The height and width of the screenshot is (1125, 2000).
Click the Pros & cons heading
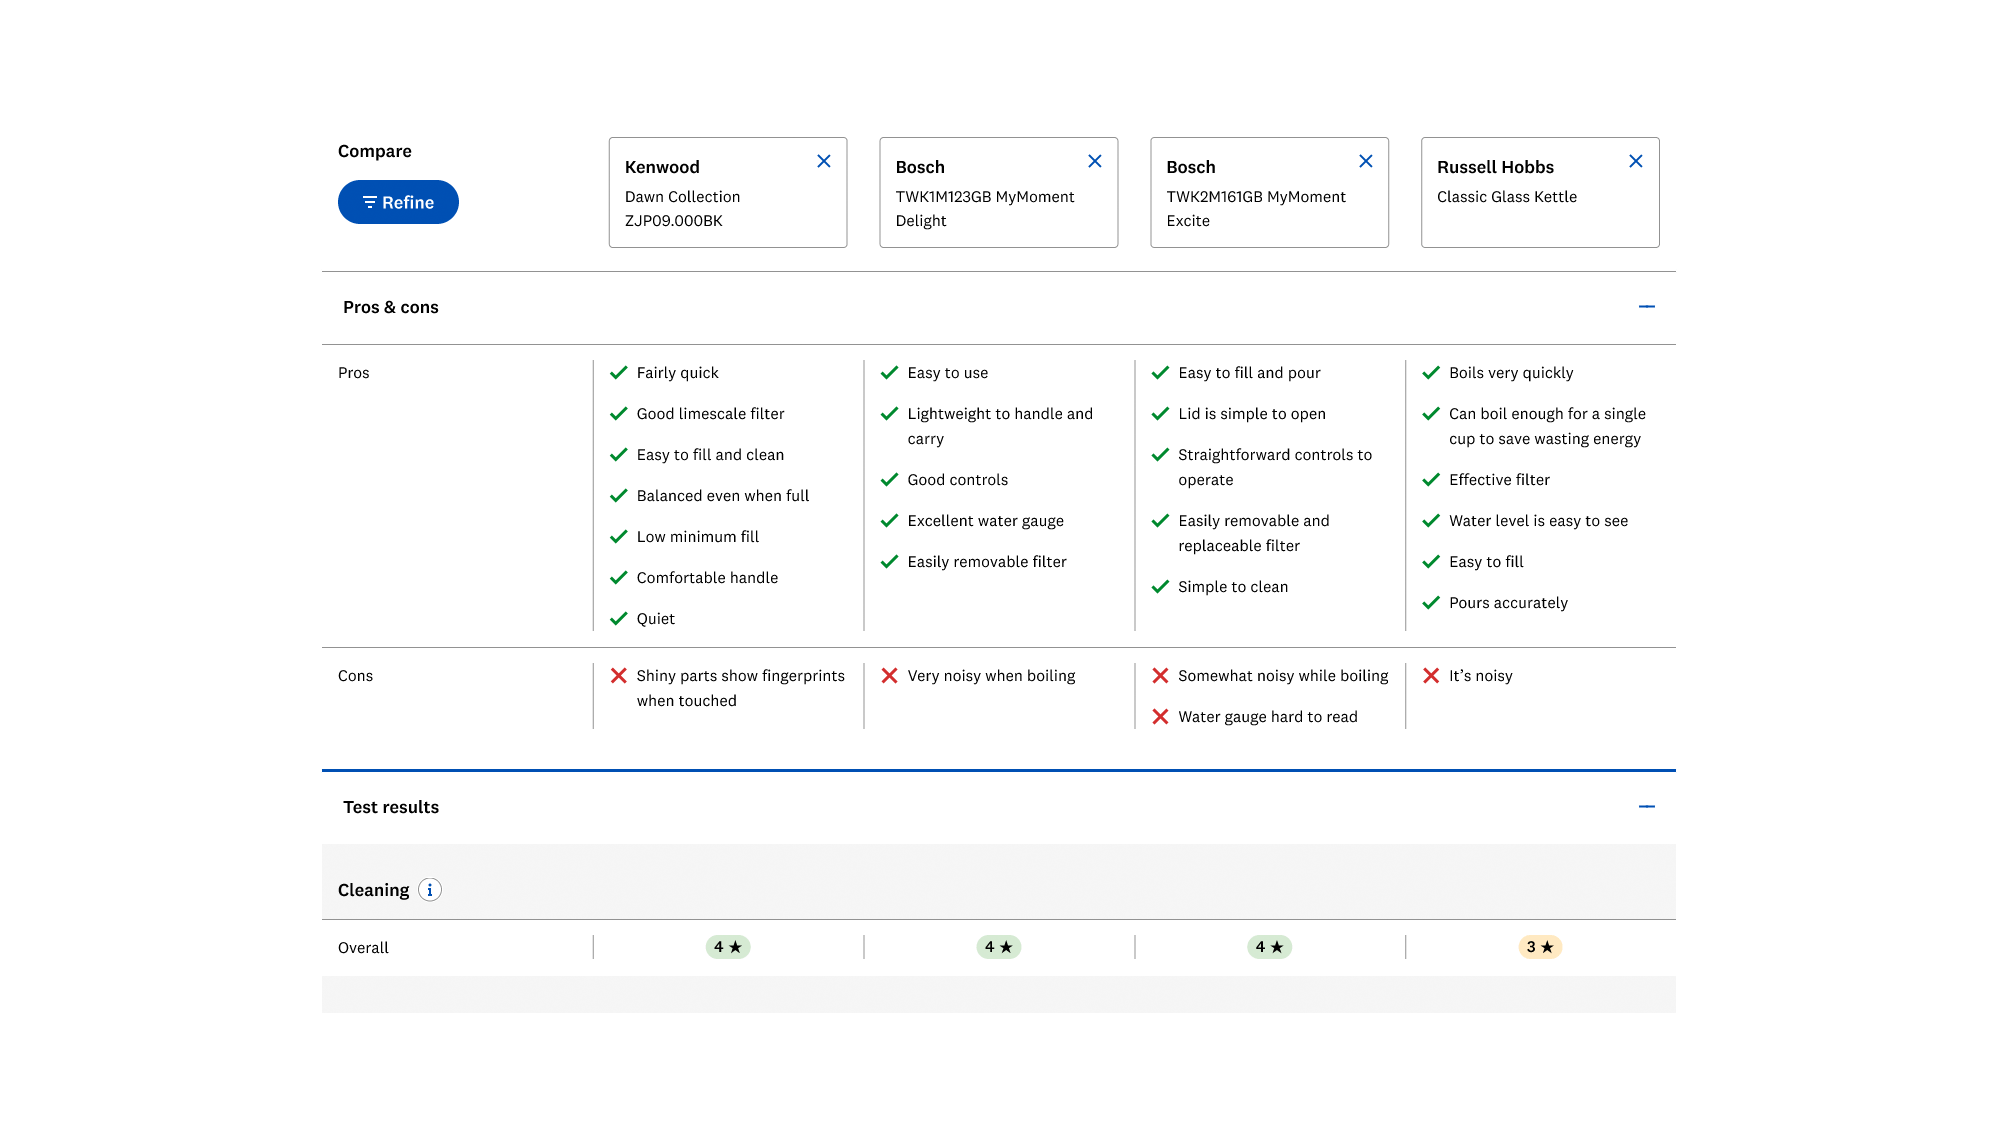coord(391,307)
